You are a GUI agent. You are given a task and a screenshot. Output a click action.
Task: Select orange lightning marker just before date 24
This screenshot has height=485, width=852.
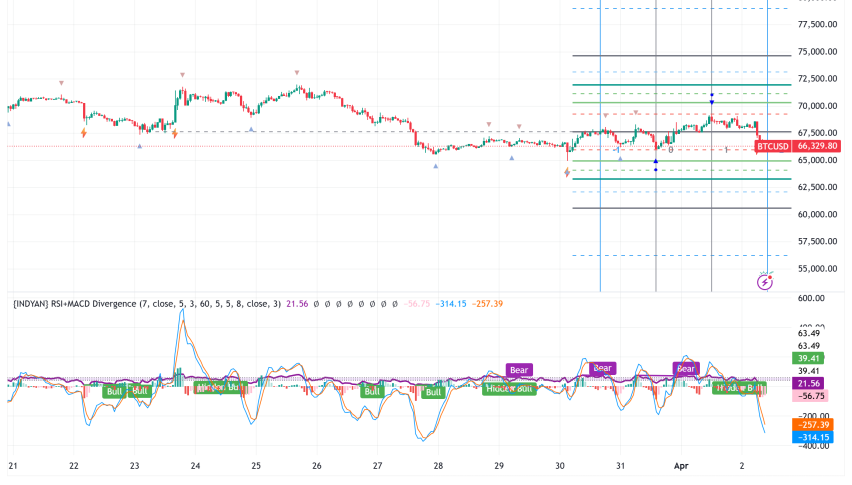point(175,131)
